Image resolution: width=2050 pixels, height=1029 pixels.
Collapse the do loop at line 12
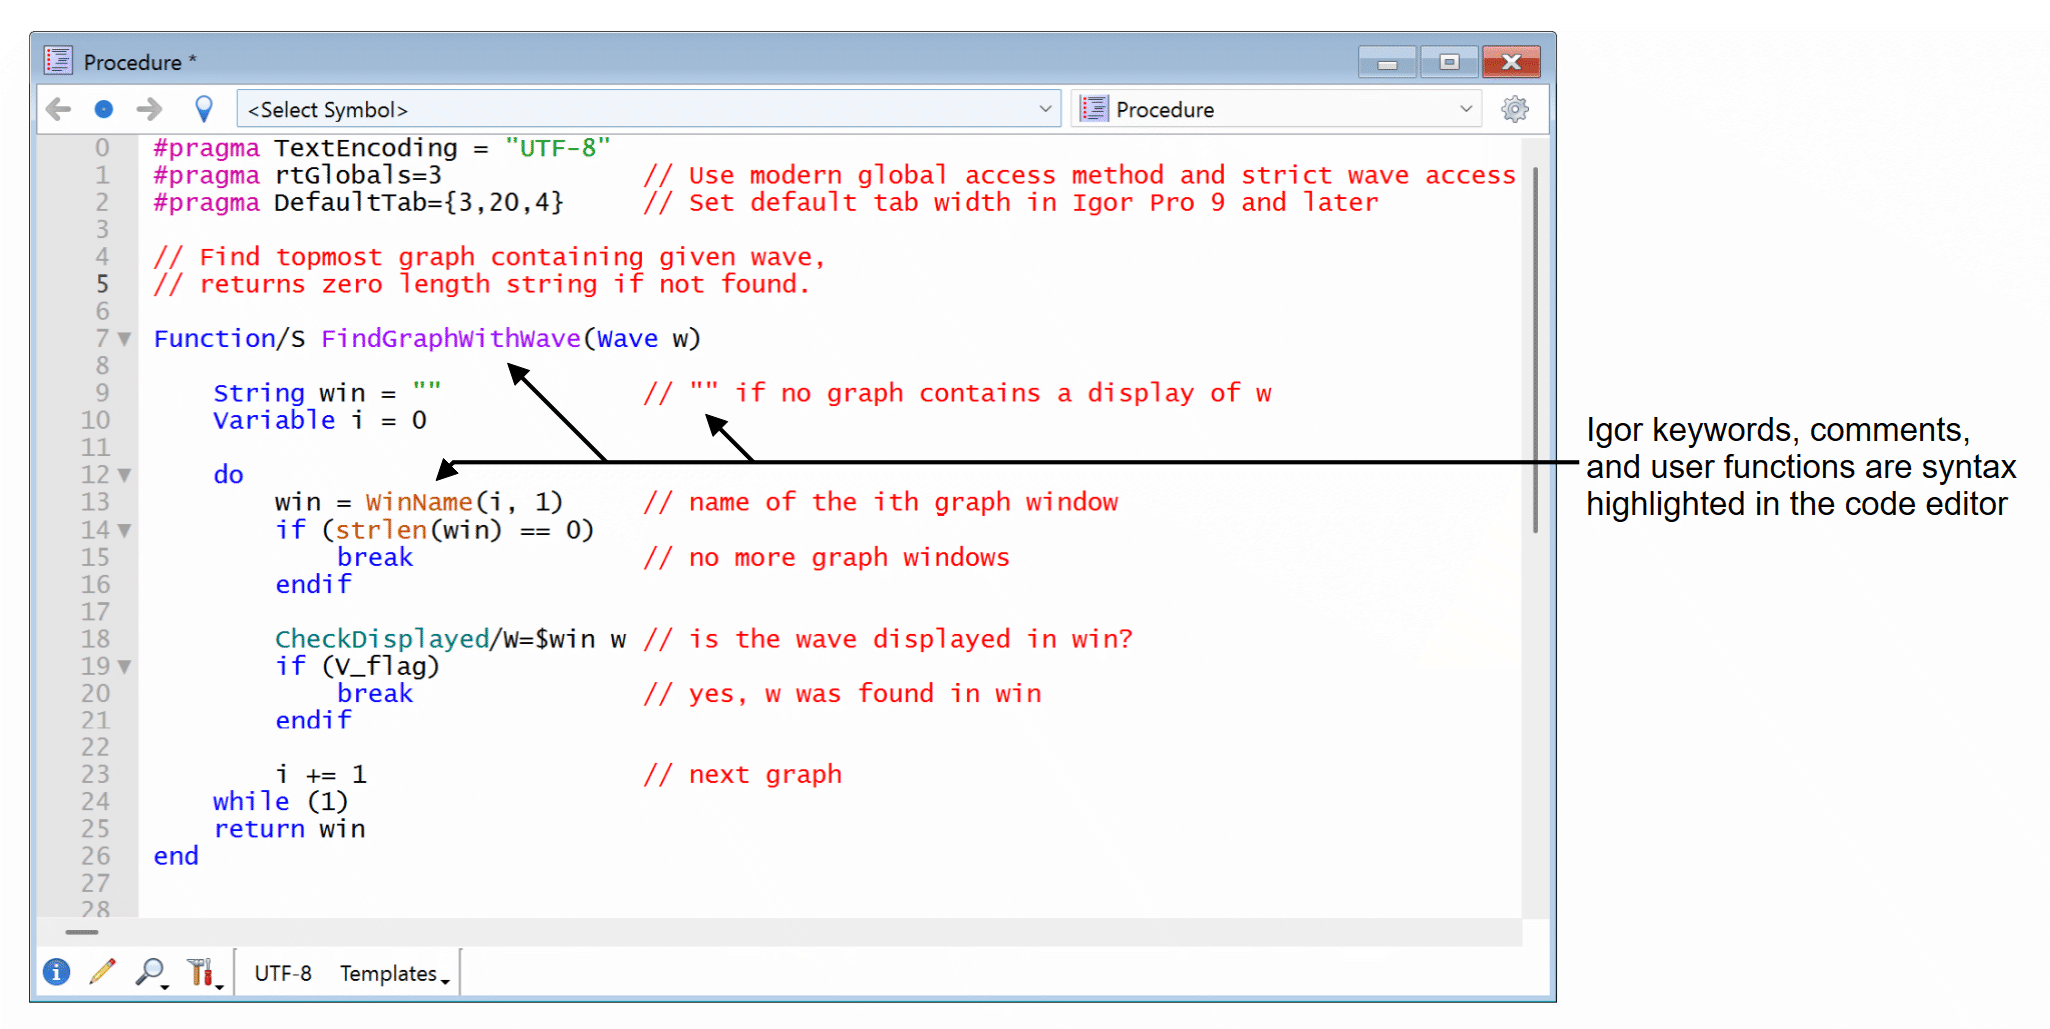(x=125, y=475)
